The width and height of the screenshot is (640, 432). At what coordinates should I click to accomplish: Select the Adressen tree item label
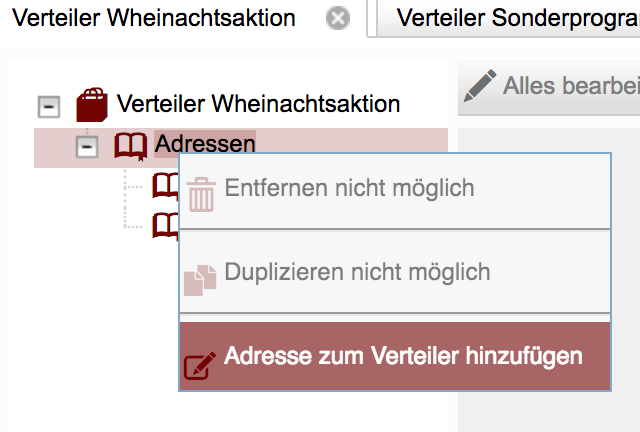[x=205, y=144]
